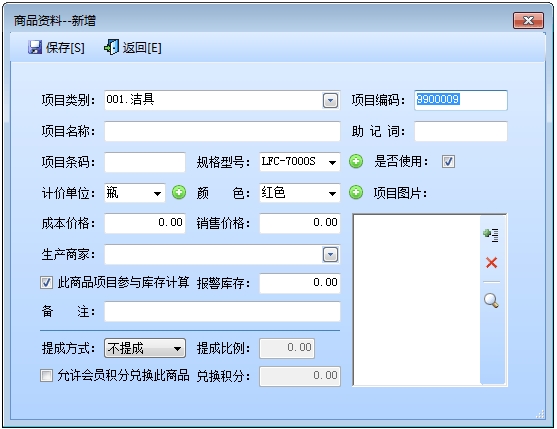Open the 项目类别 dropdown
This screenshot has height=429, width=557.
point(330,101)
